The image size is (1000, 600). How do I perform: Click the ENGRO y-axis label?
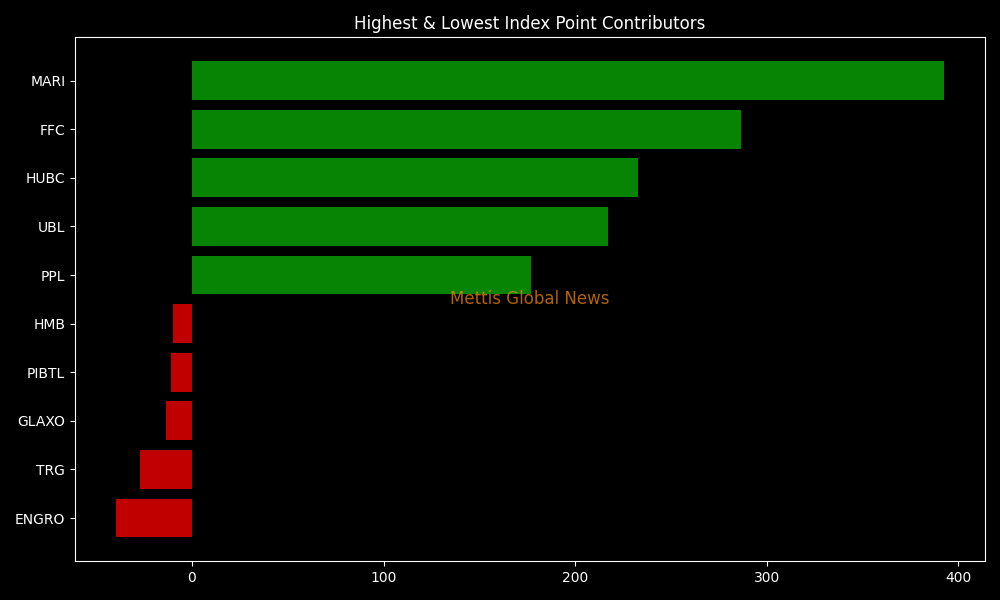[x=40, y=519]
